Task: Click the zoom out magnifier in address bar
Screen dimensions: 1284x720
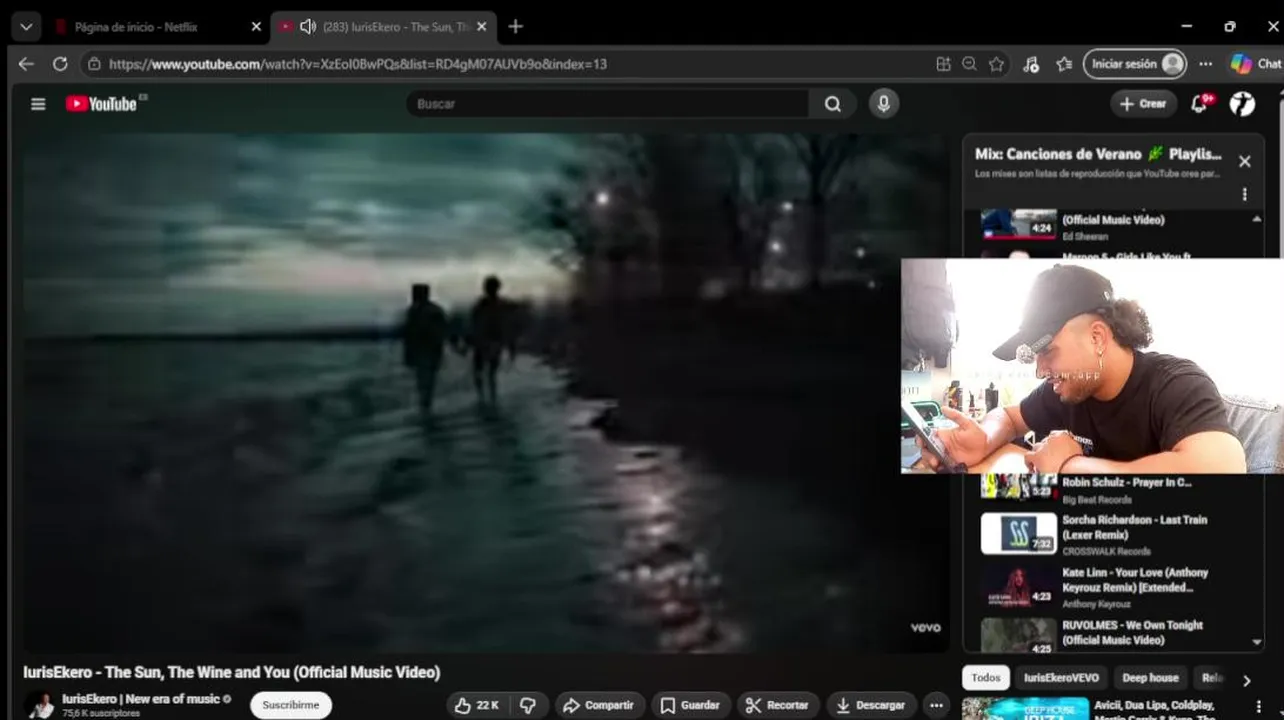Action: 969,64
